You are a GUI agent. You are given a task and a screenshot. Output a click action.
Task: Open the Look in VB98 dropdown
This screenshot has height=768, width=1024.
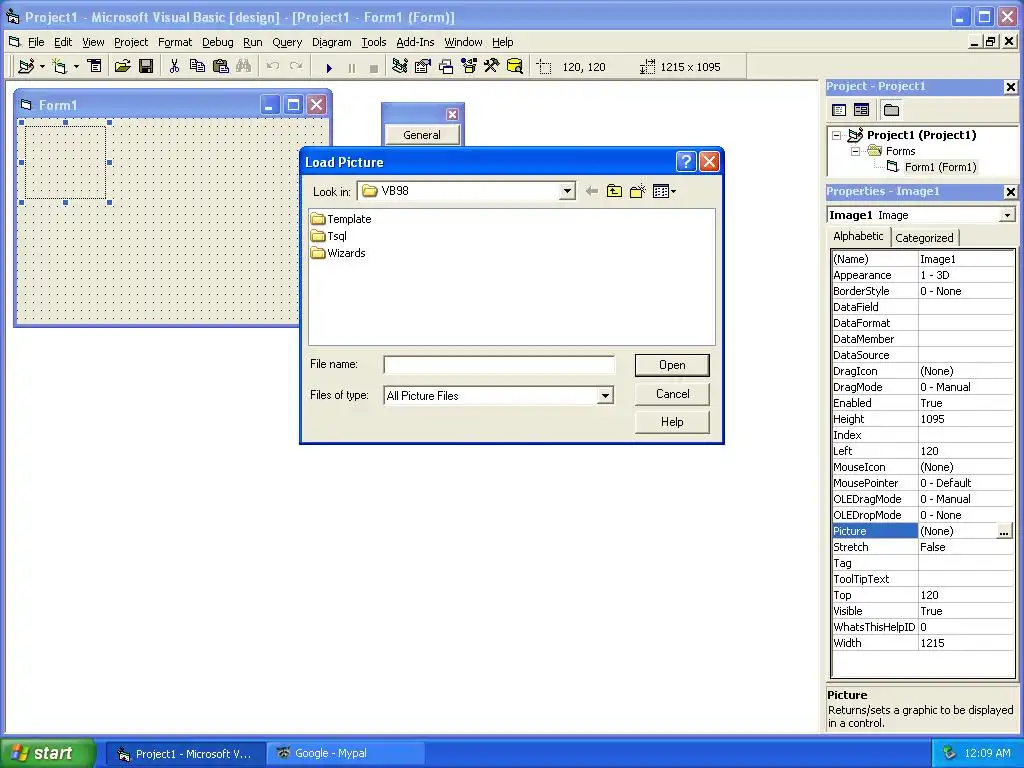click(567, 191)
